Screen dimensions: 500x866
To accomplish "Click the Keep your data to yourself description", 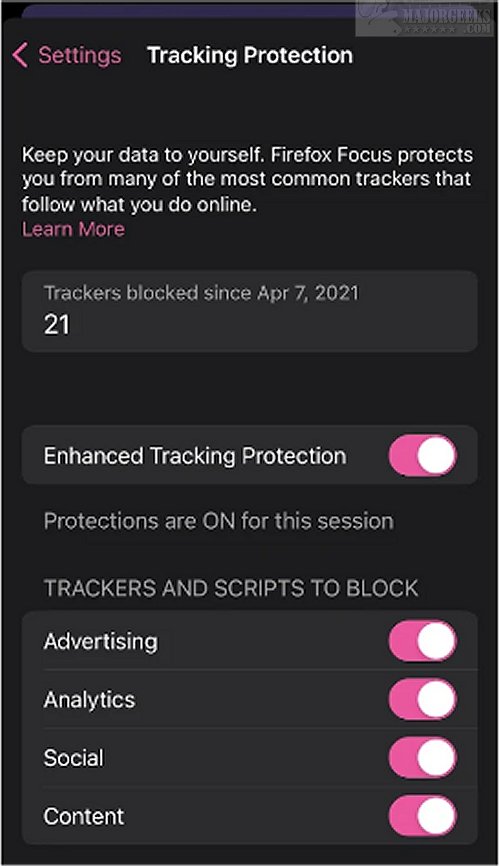I will coord(247,179).
